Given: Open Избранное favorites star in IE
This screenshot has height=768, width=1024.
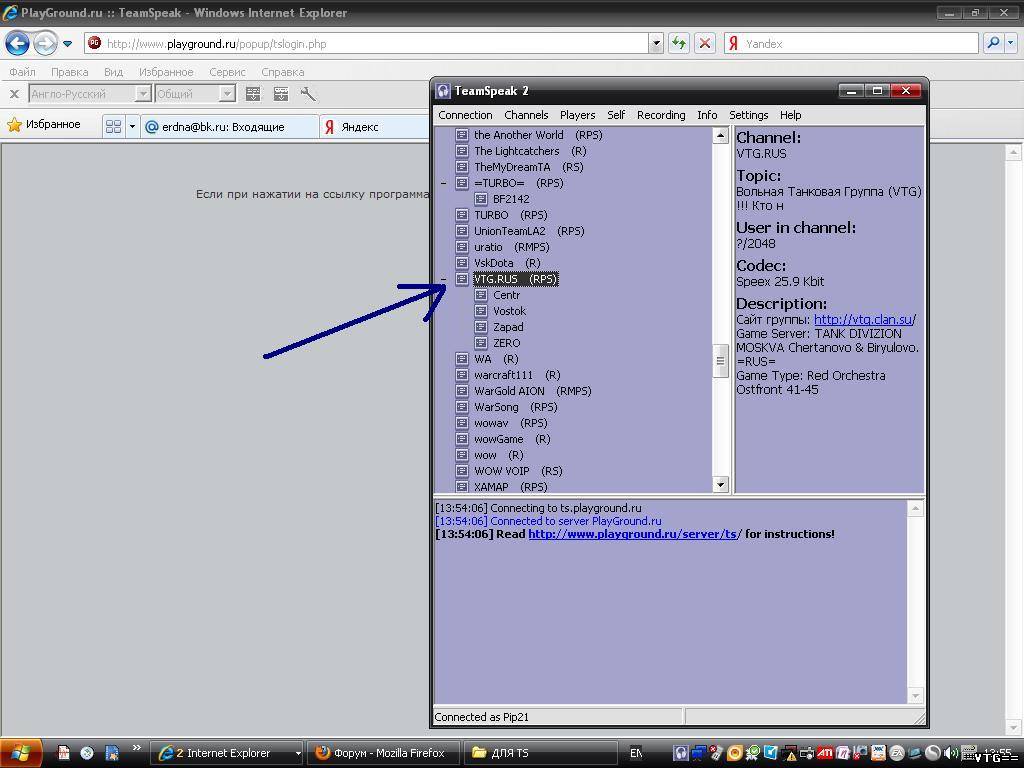Looking at the screenshot, I should click(x=44, y=124).
